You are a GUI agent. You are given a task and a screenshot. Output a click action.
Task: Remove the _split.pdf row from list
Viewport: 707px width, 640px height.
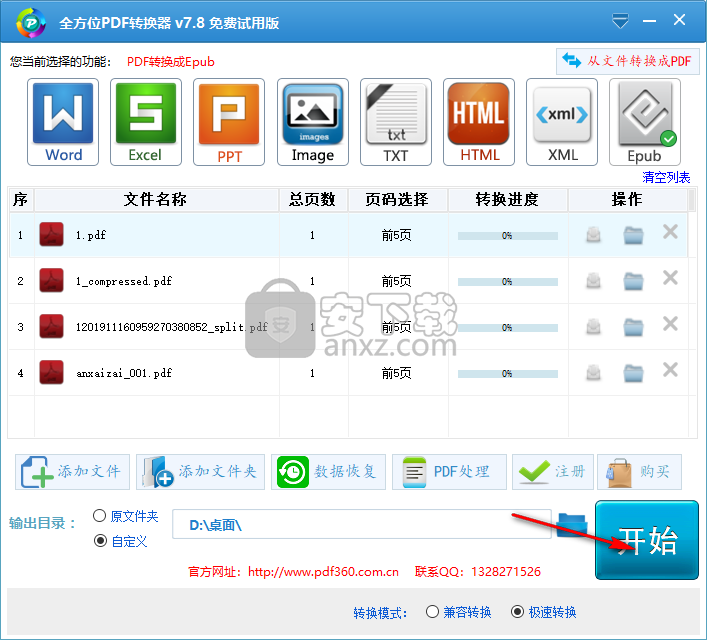670,324
